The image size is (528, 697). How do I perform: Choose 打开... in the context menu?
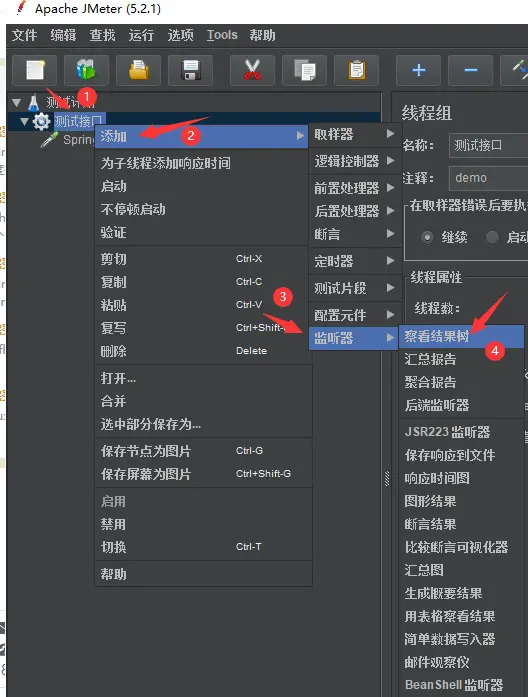point(204,379)
